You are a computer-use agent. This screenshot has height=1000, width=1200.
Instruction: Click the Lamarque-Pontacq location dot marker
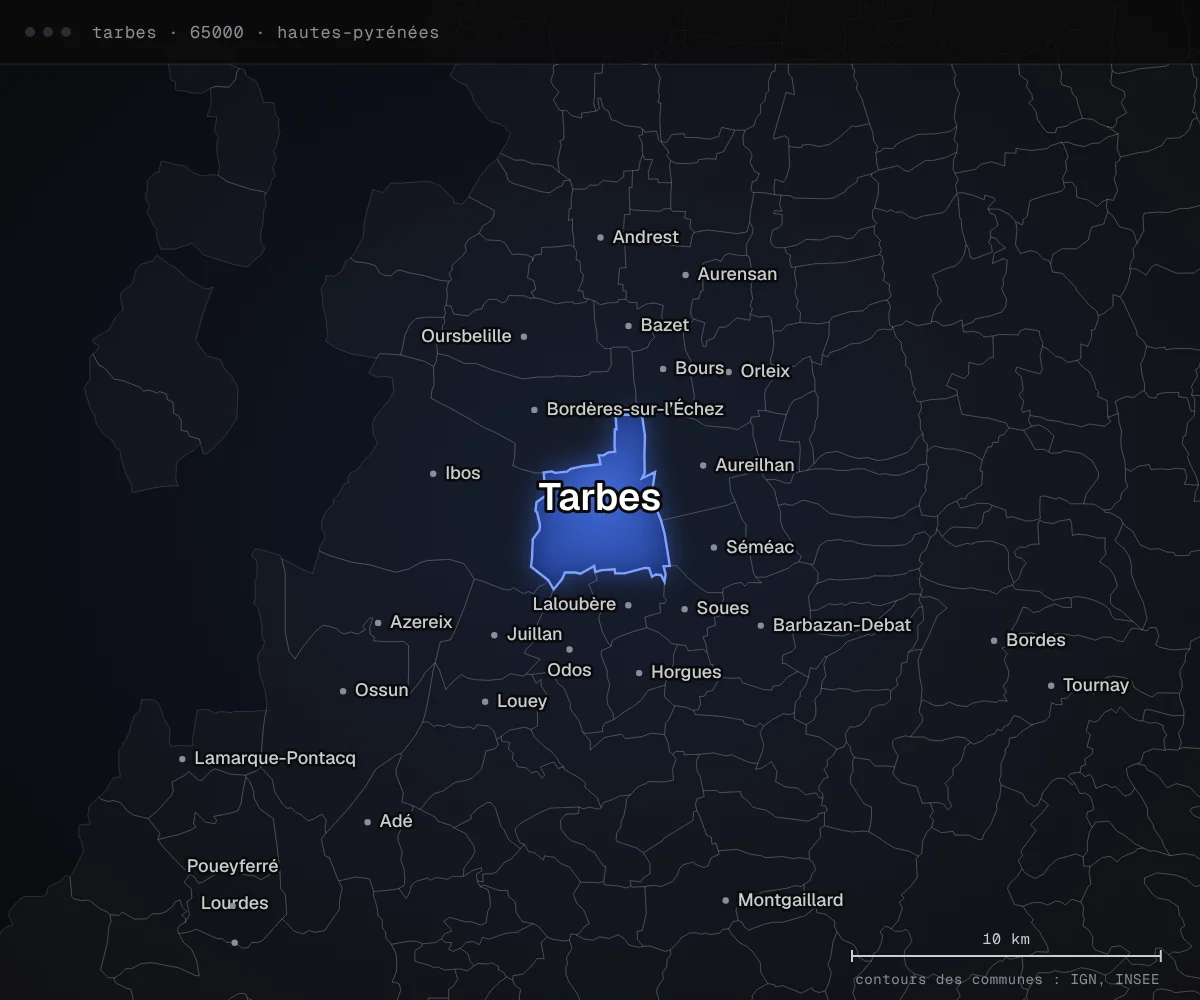click(182, 759)
